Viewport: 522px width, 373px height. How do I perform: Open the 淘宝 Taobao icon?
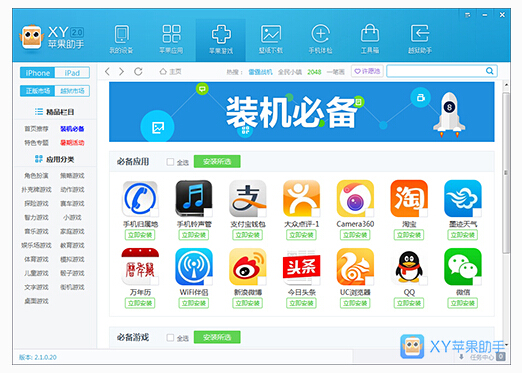click(x=409, y=199)
